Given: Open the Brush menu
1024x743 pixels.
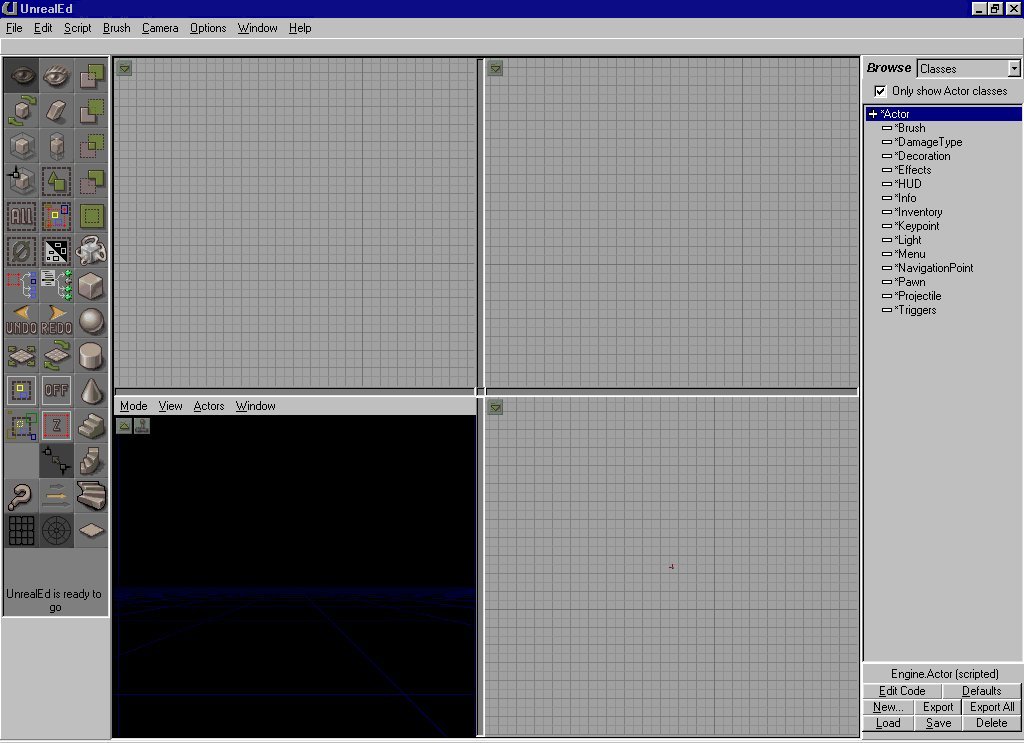Looking at the screenshot, I should click(x=117, y=28).
